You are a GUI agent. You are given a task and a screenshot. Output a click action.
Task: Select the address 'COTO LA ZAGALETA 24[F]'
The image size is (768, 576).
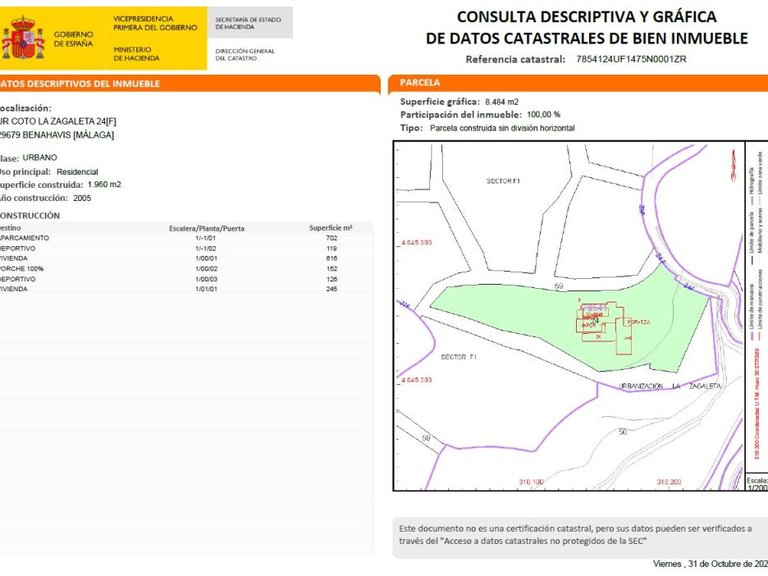click(64, 121)
